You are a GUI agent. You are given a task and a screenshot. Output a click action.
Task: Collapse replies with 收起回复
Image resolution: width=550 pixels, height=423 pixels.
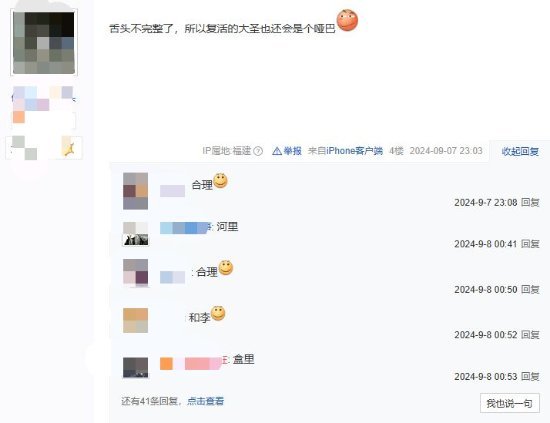[x=520, y=151]
